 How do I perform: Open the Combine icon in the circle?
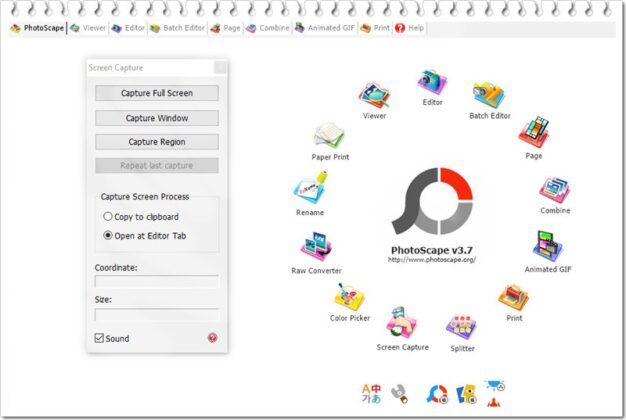click(555, 190)
